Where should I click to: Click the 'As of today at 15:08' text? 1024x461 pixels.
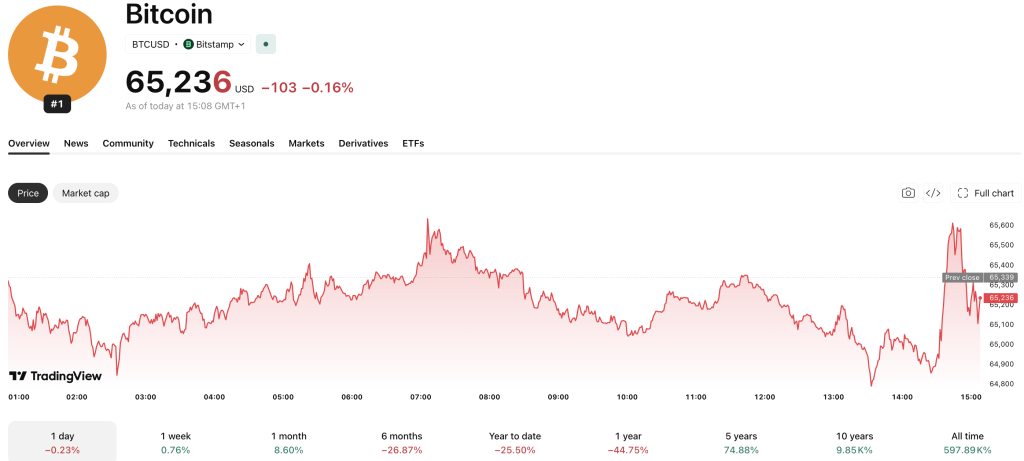point(185,106)
